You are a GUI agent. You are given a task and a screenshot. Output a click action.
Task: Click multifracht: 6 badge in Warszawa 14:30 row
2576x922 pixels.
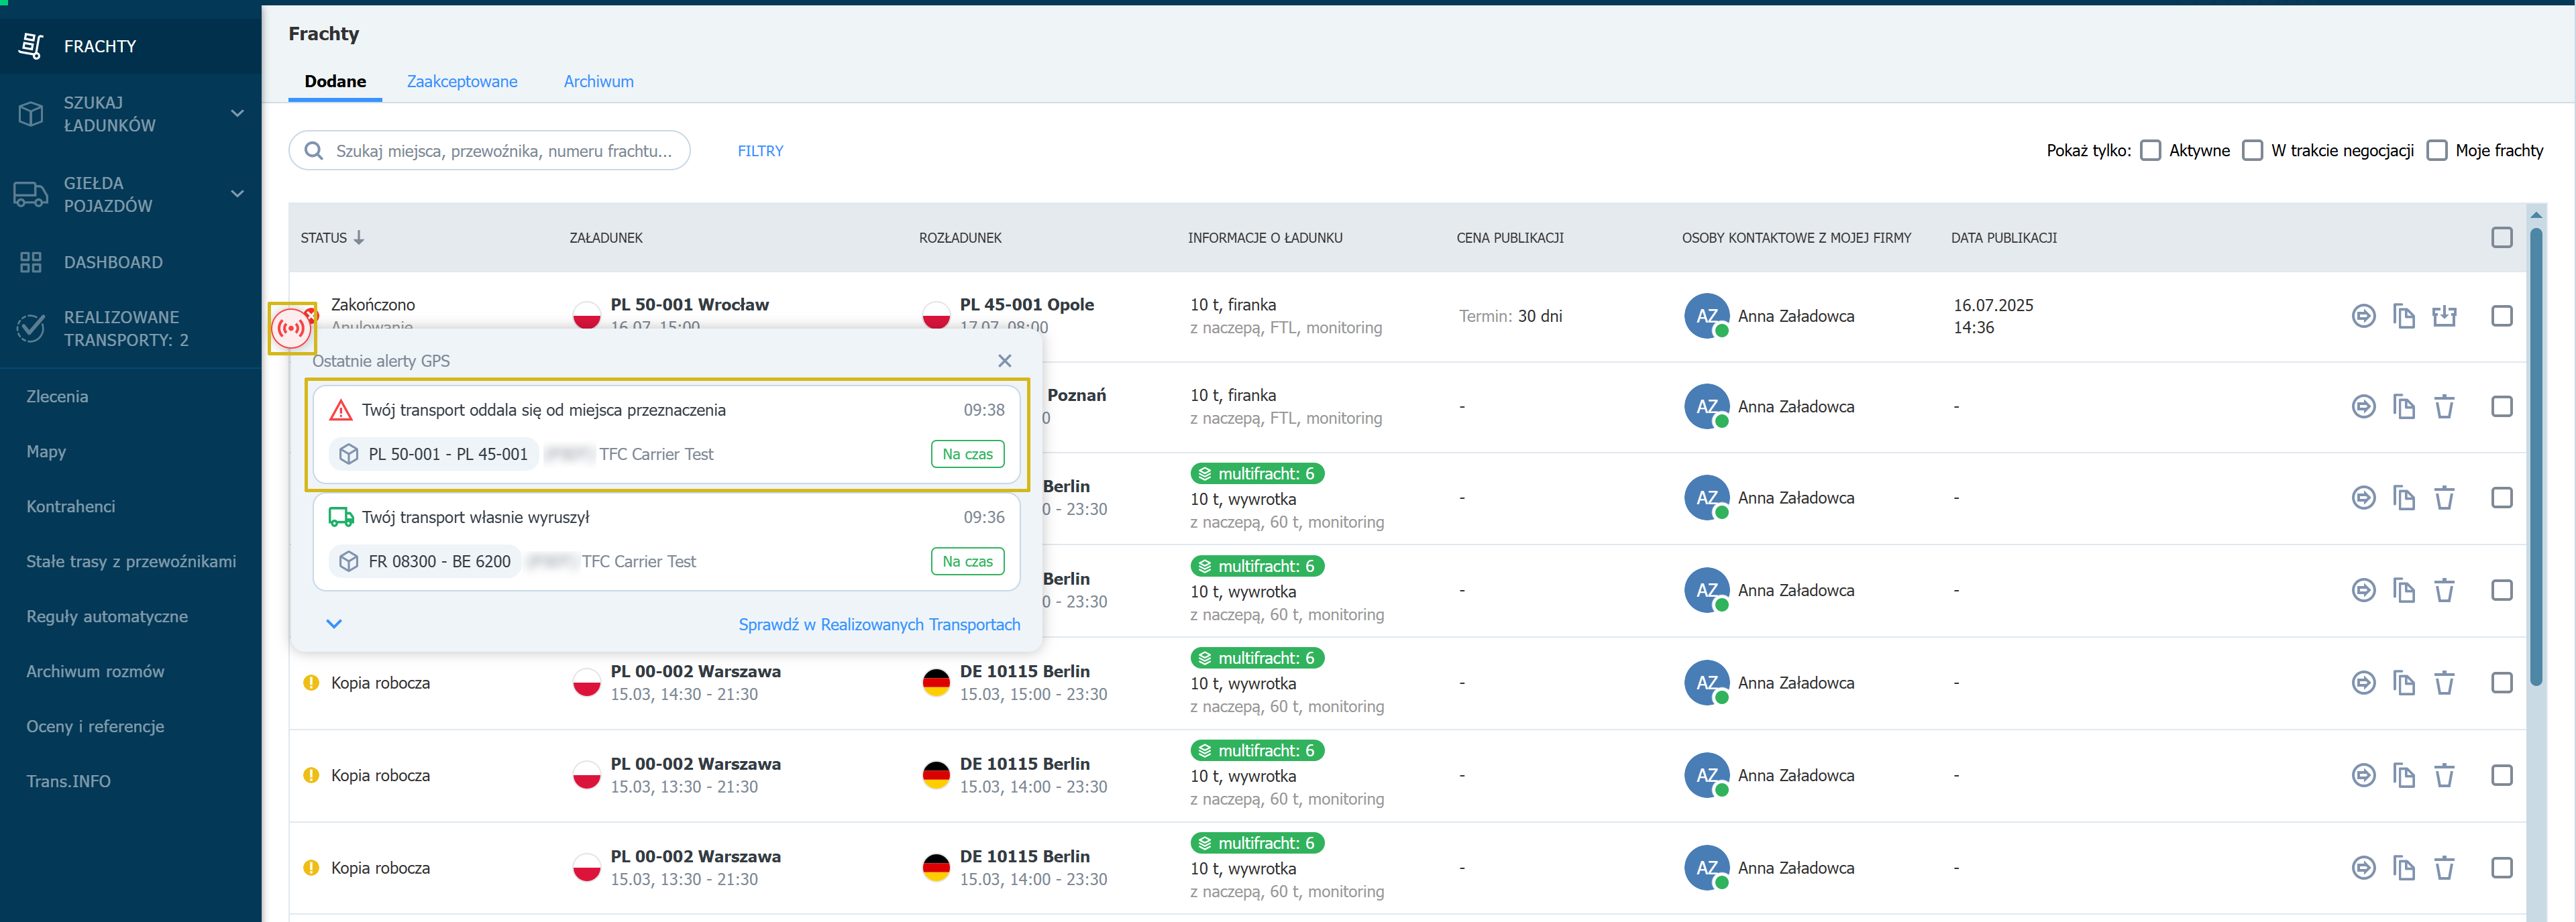[1257, 658]
